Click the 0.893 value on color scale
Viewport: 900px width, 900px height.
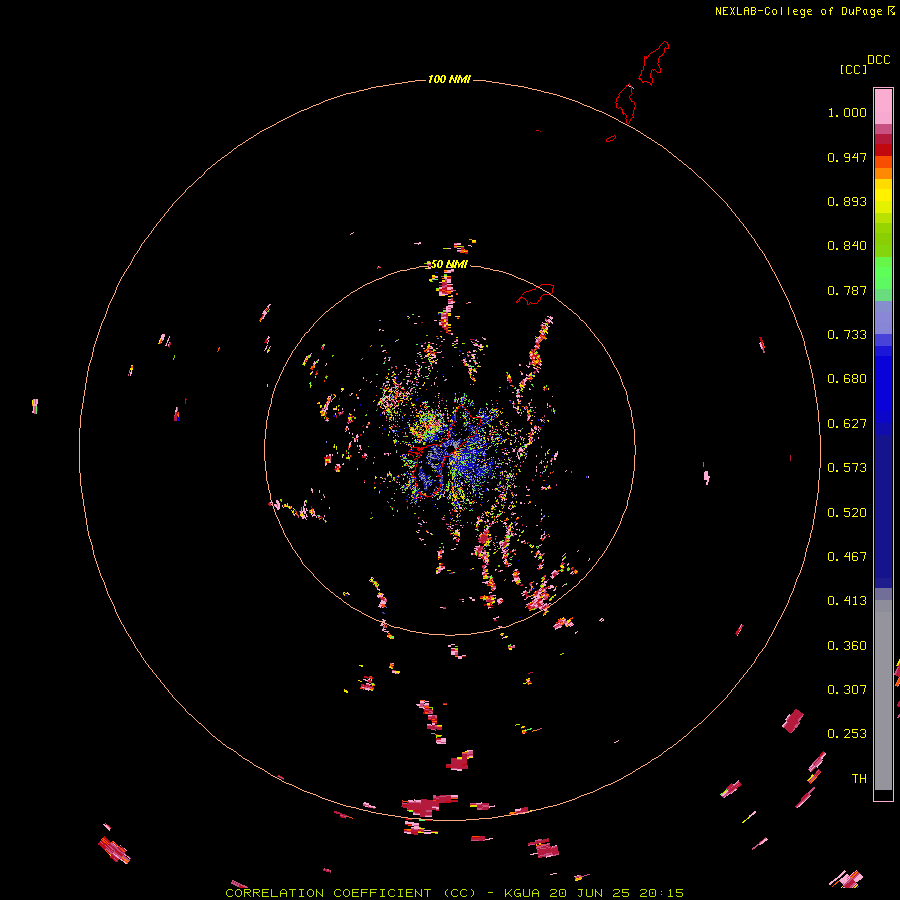click(x=847, y=201)
